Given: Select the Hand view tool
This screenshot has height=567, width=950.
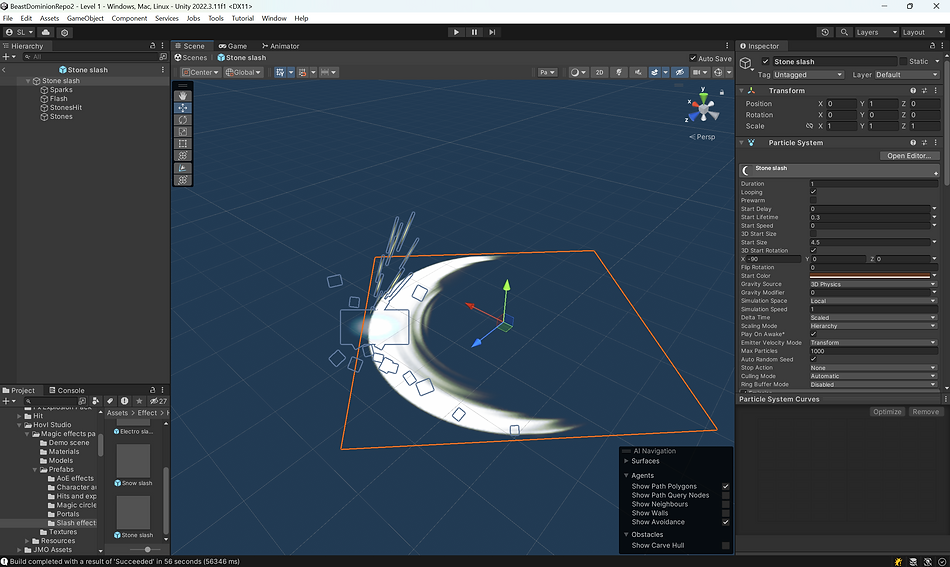Looking at the screenshot, I should pyautogui.click(x=182, y=96).
